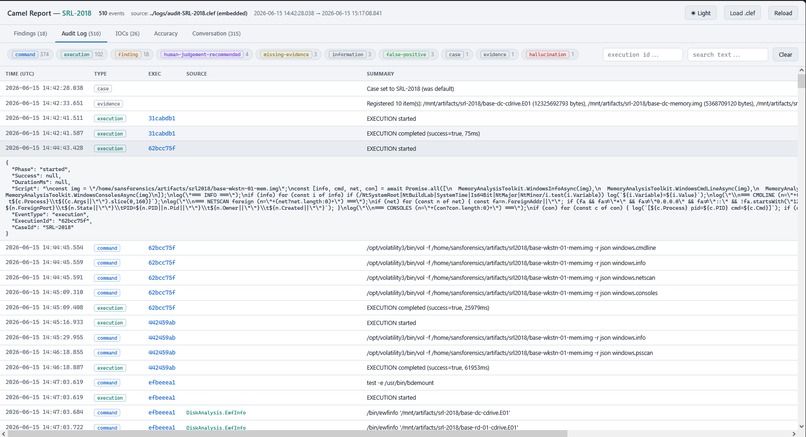The height and width of the screenshot is (437, 806).
Task: Click the evidence badge in the 14:42:33.651 row
Action: (108, 103)
